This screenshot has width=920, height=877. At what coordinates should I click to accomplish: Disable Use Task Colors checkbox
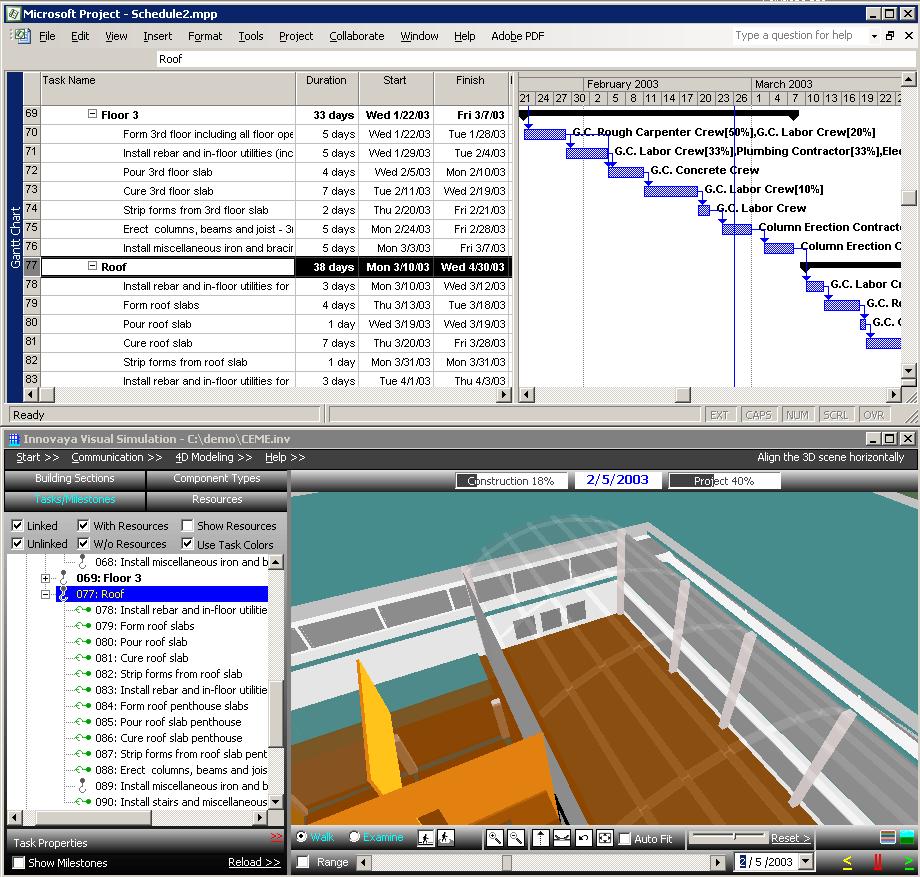click(x=187, y=544)
